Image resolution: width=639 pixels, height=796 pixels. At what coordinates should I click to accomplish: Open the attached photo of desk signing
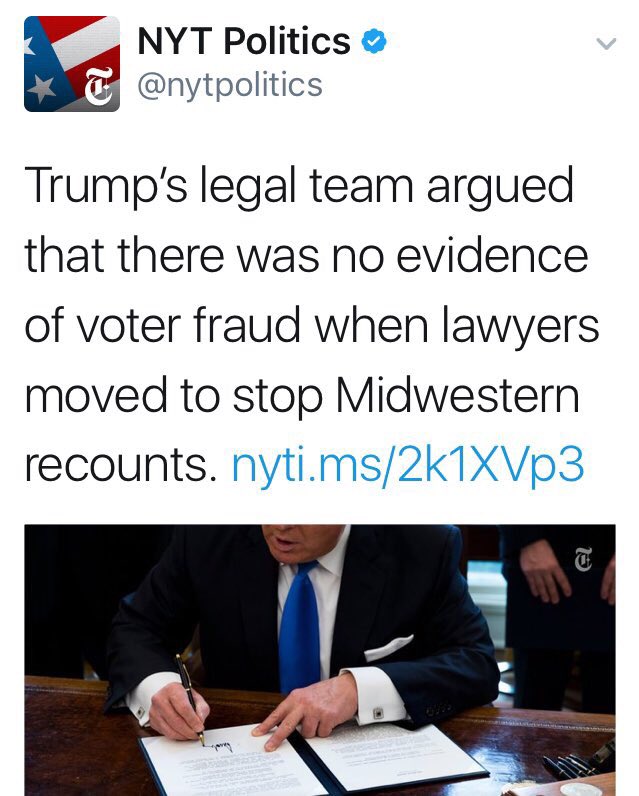(x=320, y=660)
